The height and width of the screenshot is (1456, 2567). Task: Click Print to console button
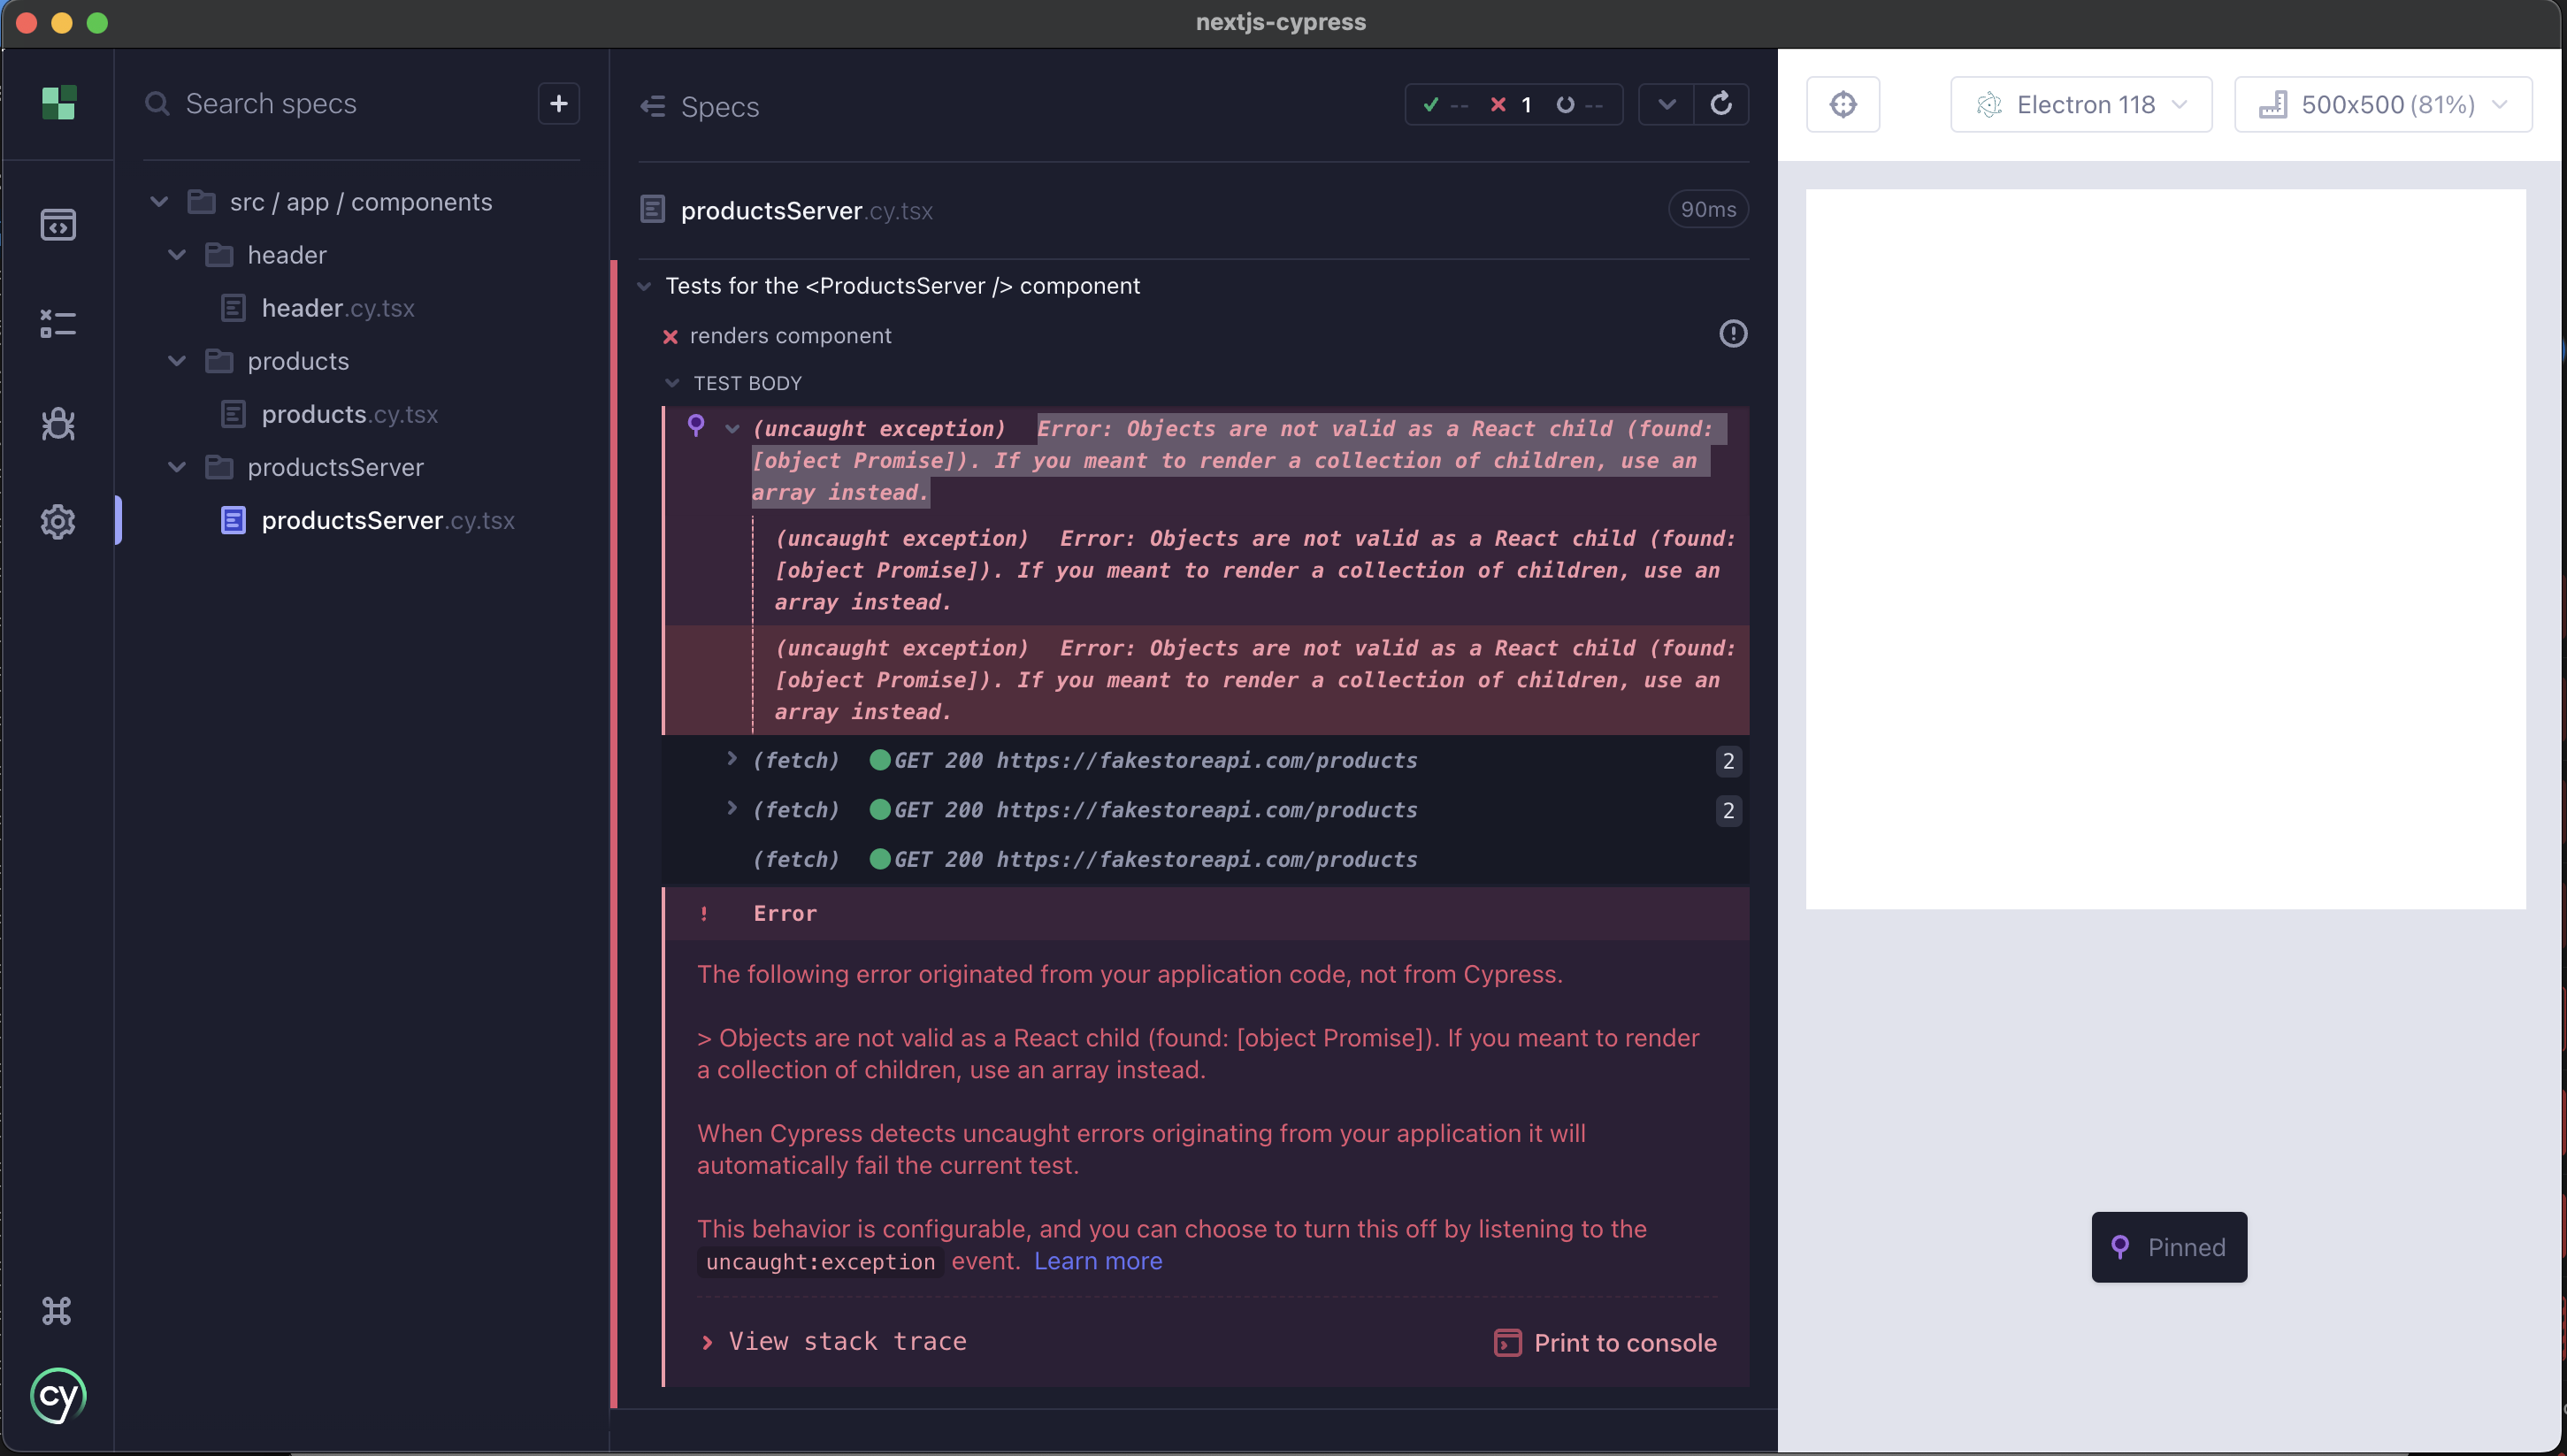(x=1606, y=1342)
